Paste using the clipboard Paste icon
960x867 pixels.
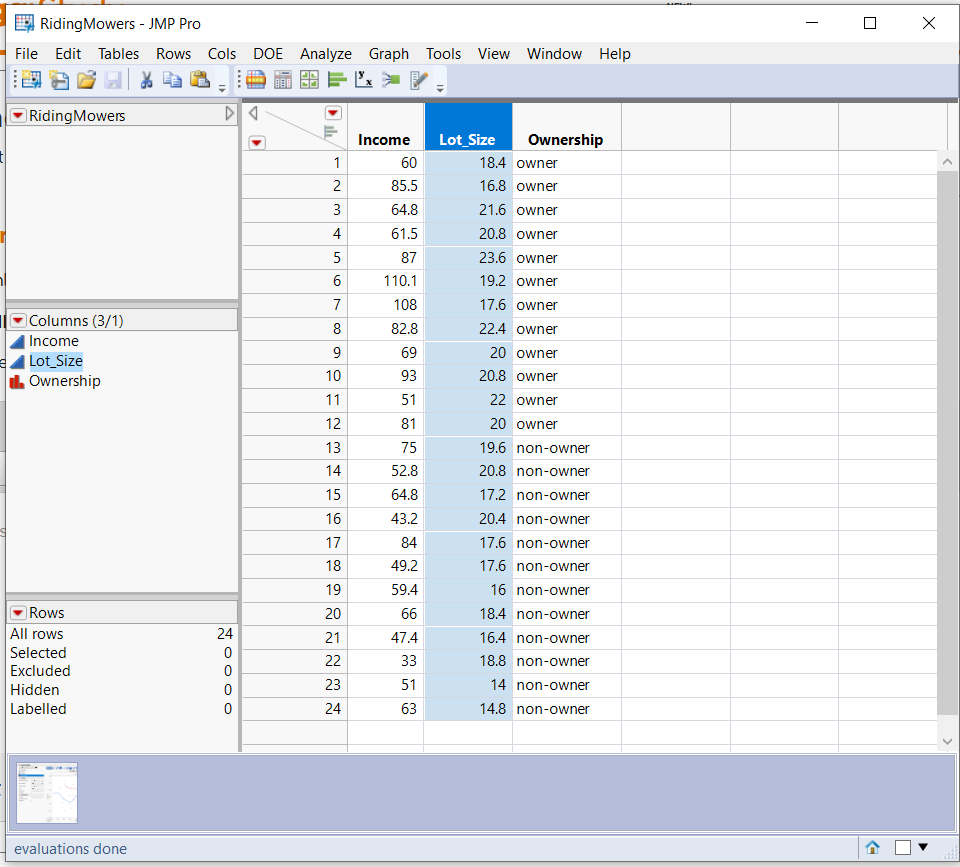(x=202, y=79)
